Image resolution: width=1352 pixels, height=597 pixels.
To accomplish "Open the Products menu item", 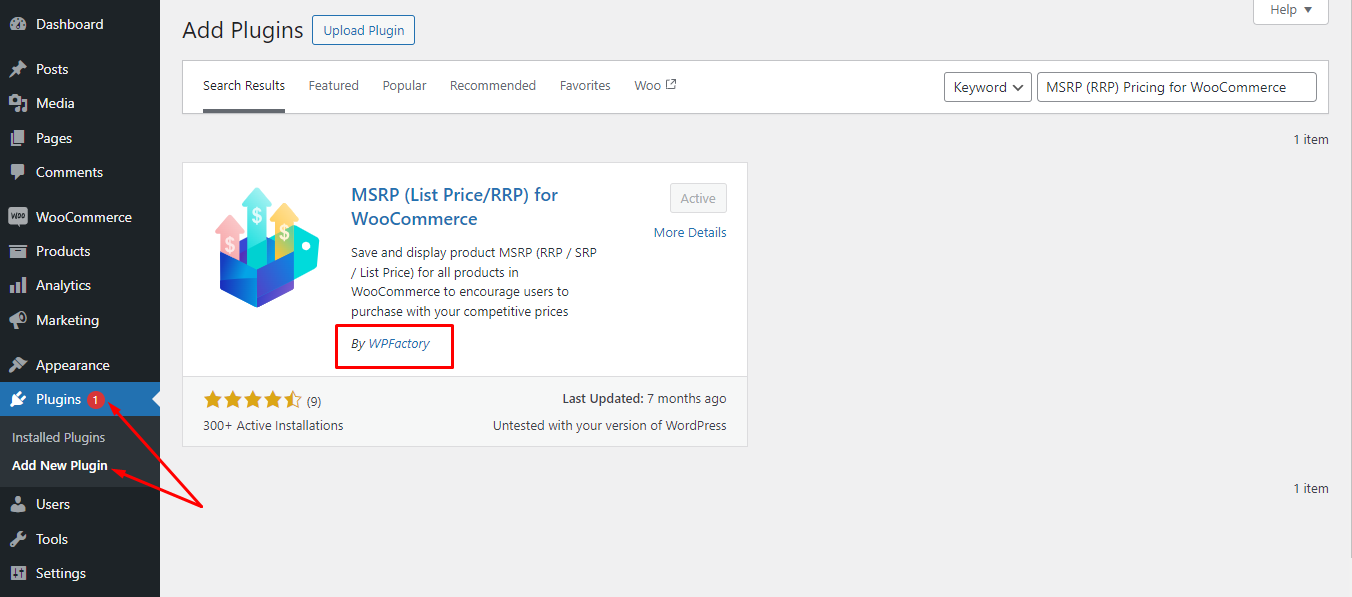I will tap(80, 251).
